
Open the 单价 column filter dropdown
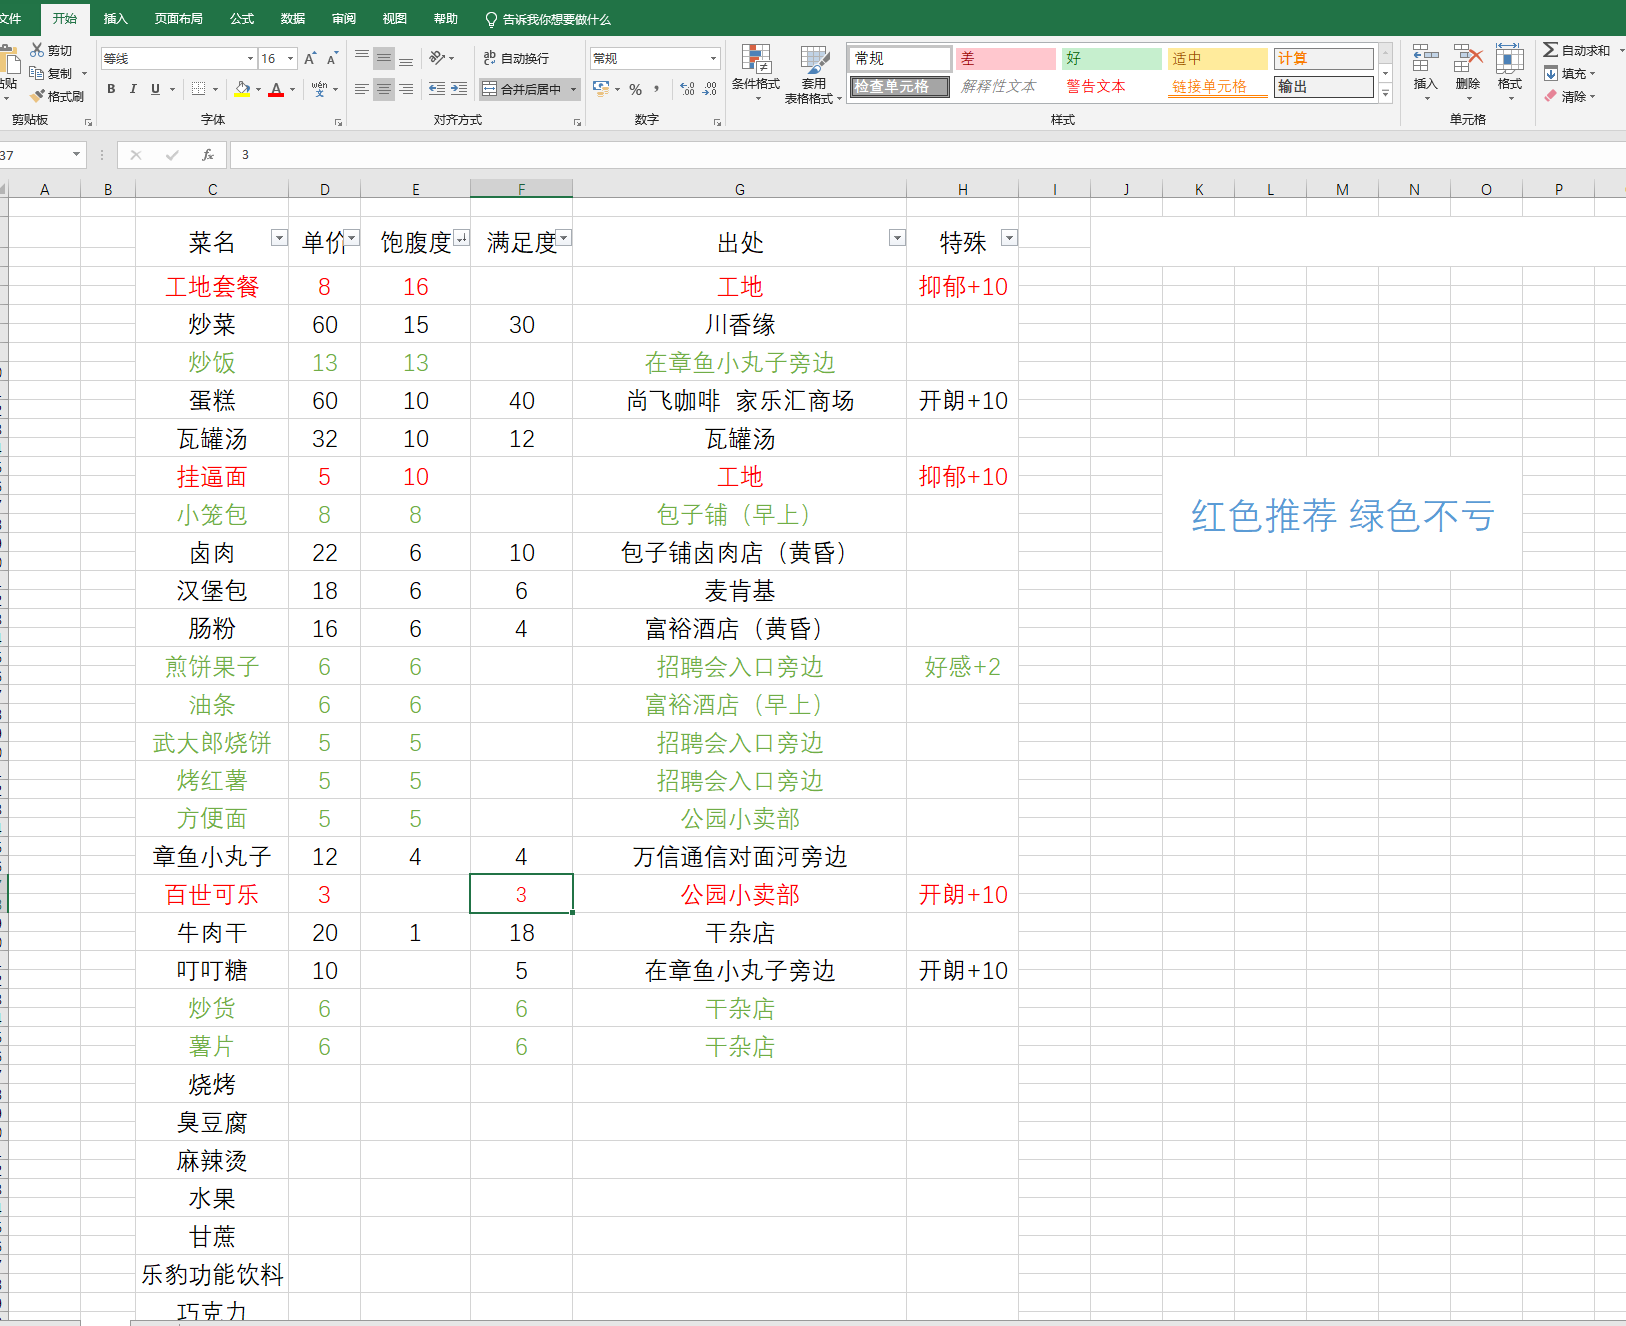point(352,238)
